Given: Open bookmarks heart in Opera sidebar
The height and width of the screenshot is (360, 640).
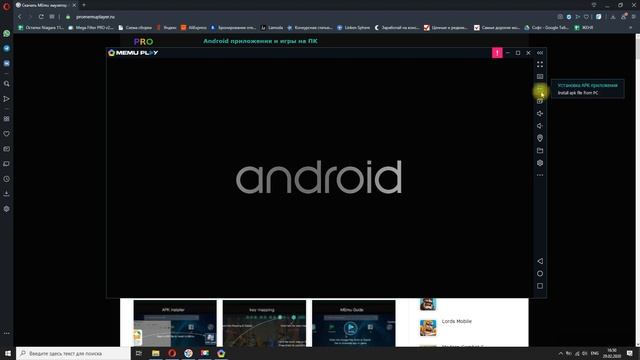Looking at the screenshot, I should click(x=7, y=134).
